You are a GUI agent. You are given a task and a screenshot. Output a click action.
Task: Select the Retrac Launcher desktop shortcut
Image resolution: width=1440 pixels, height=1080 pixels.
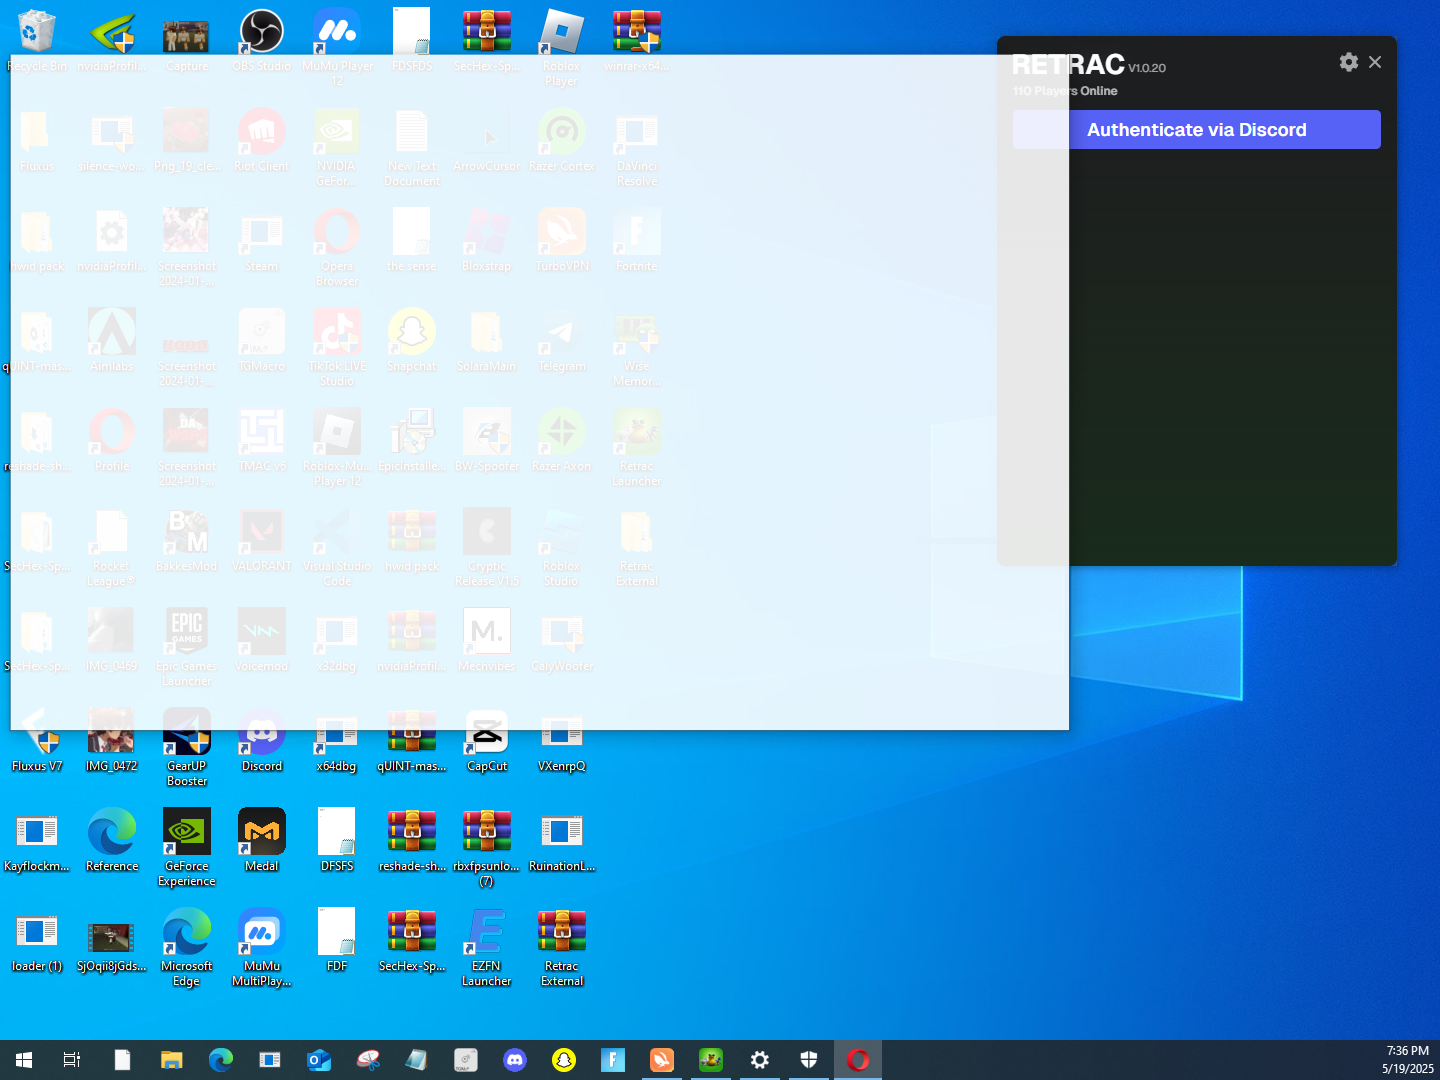[637, 448]
